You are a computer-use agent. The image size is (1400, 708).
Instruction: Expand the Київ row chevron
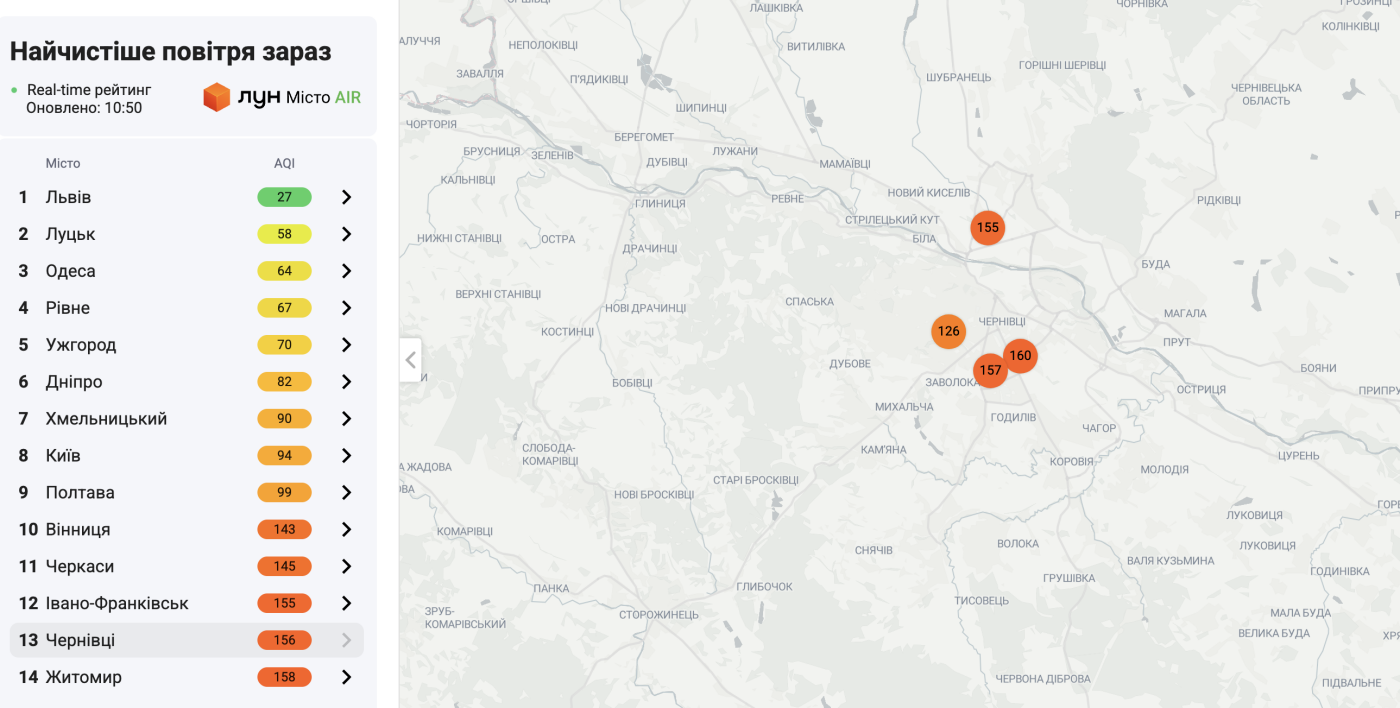(x=346, y=456)
